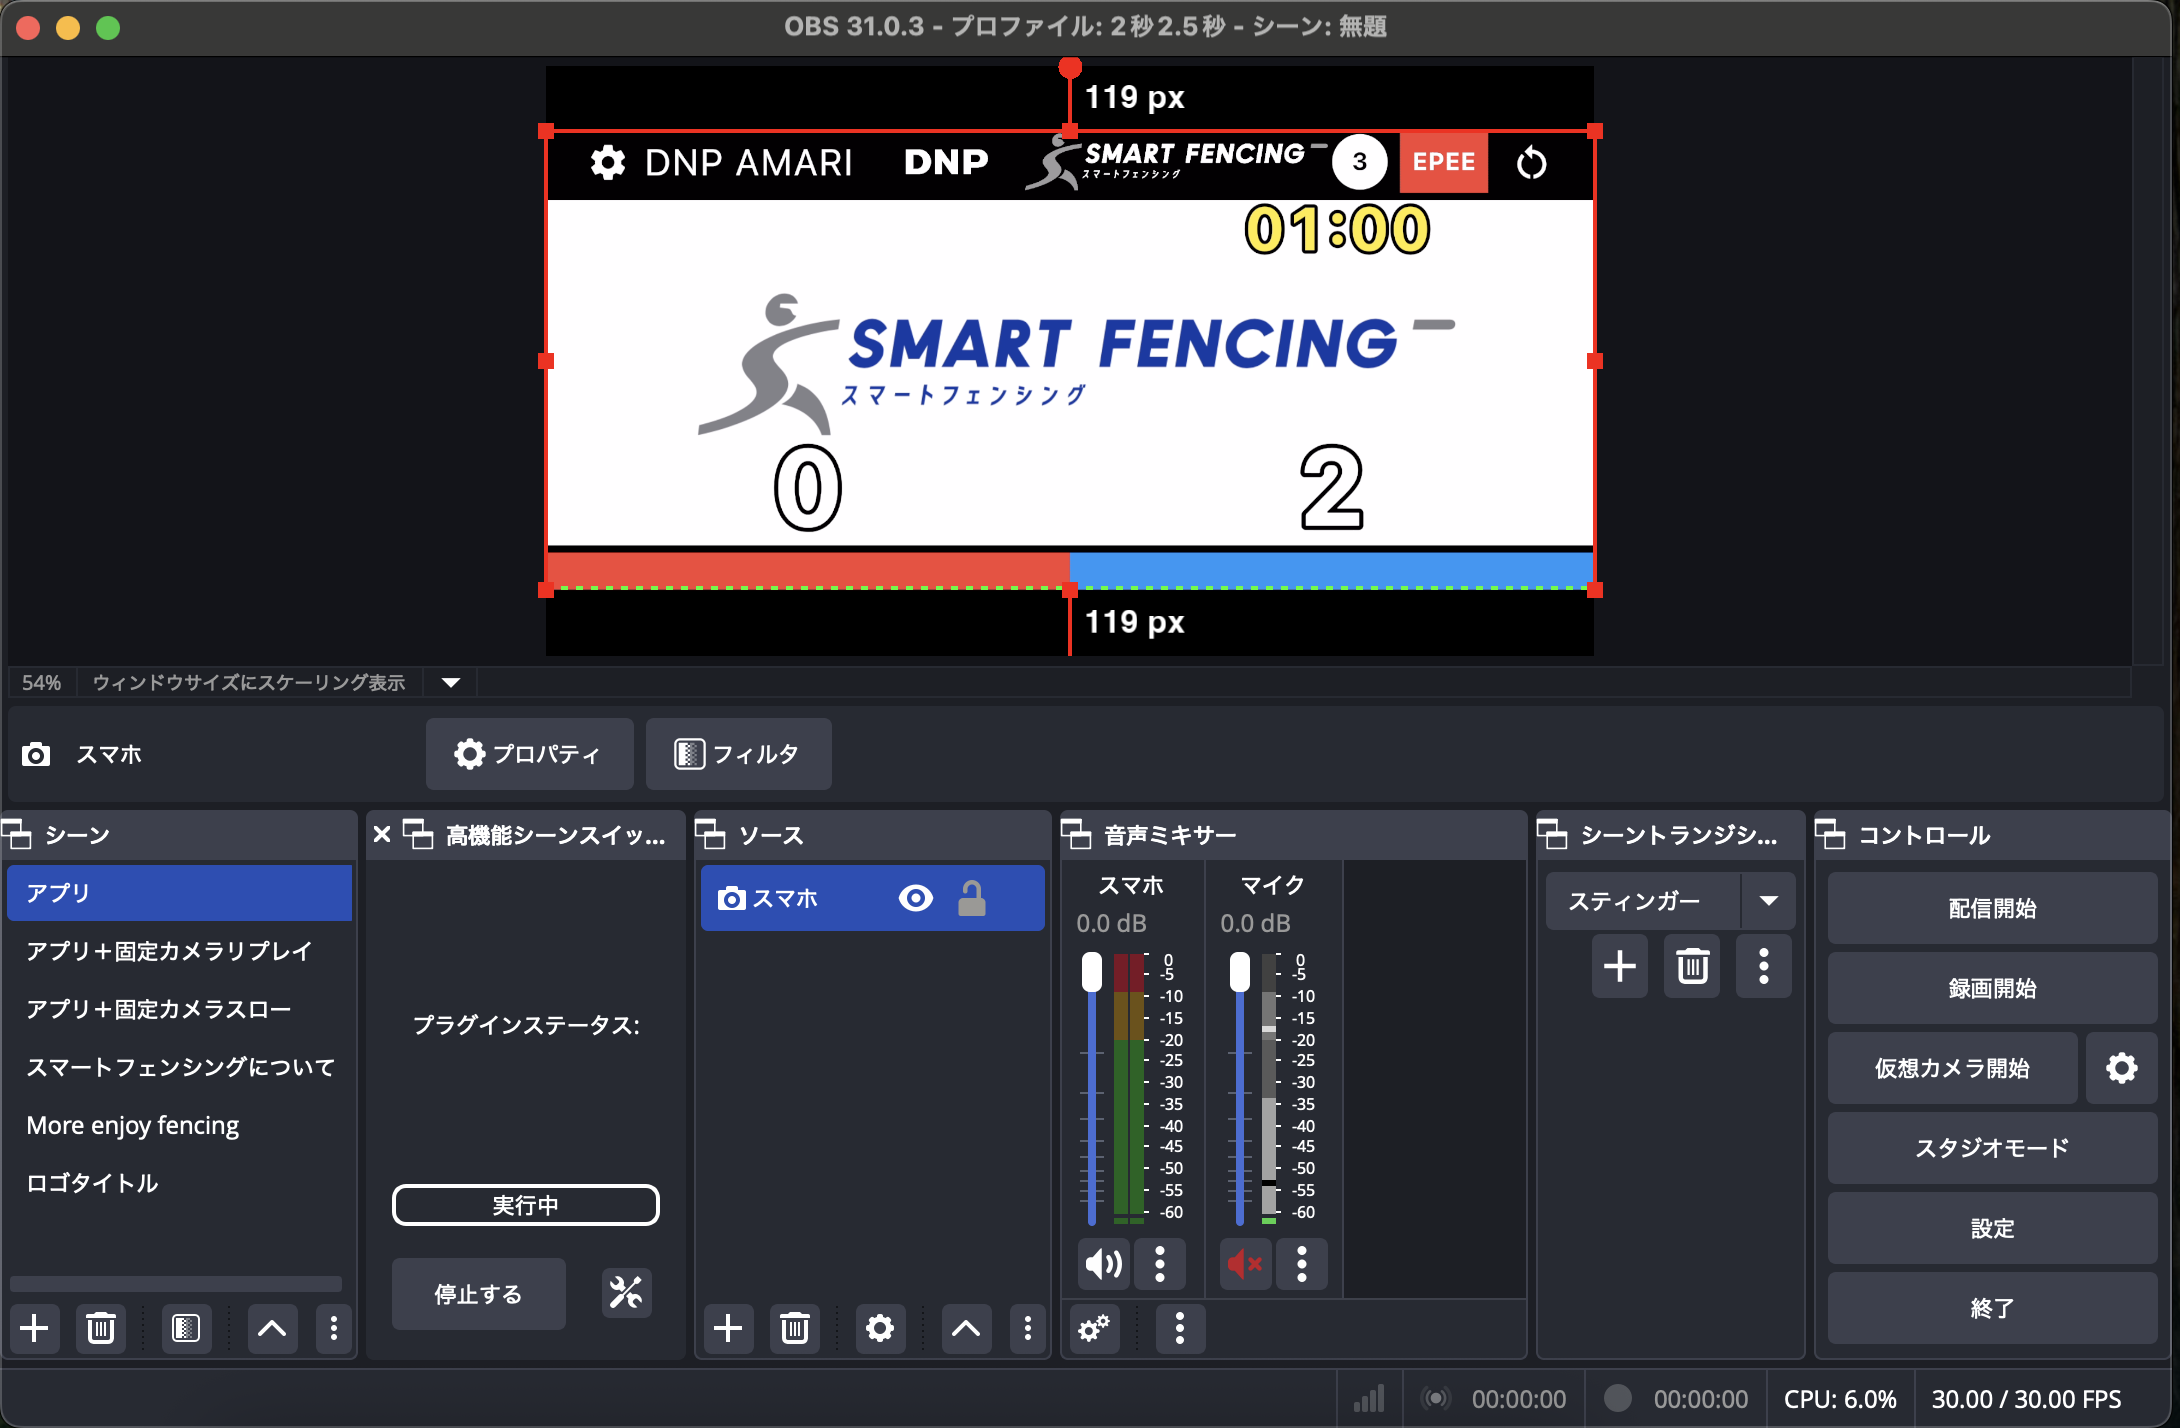The width and height of the screenshot is (2180, 1428).
Task: Delete the transition with trash icon
Action: point(1692,966)
